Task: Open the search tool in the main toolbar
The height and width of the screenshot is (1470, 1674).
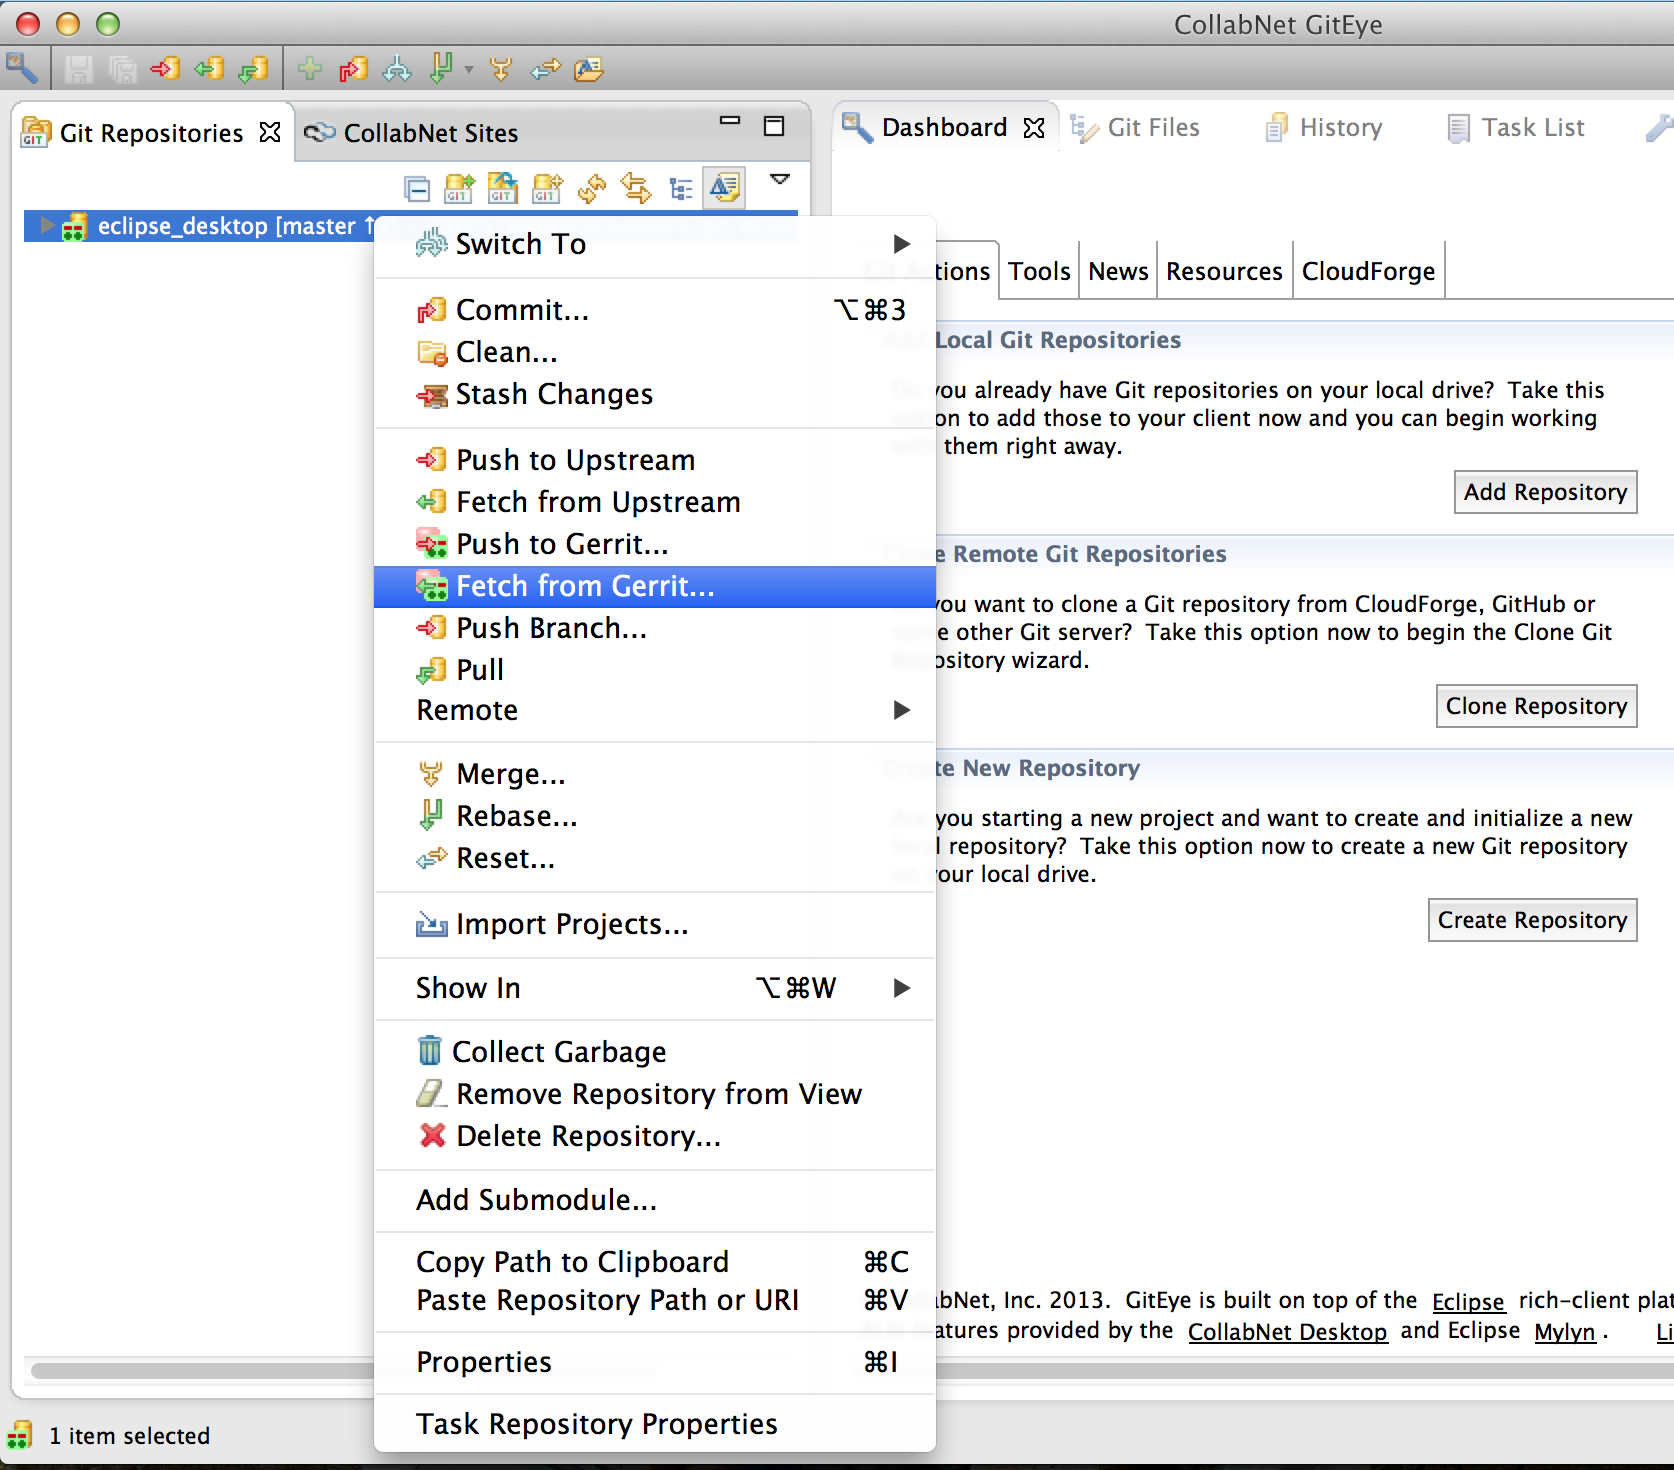Action: point(22,68)
